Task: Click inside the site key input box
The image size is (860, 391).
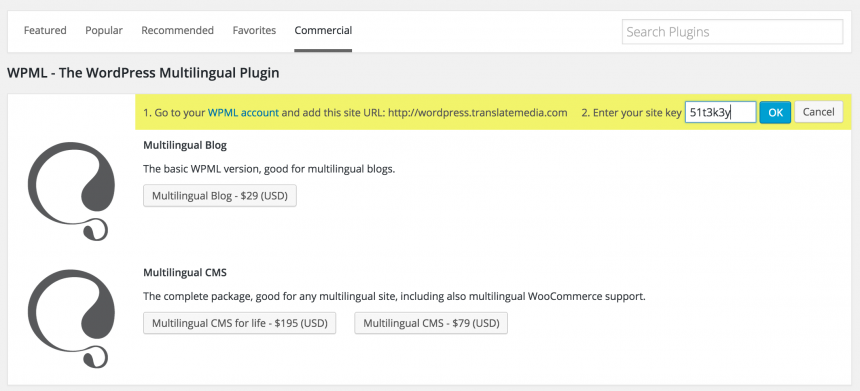Action: pos(721,112)
